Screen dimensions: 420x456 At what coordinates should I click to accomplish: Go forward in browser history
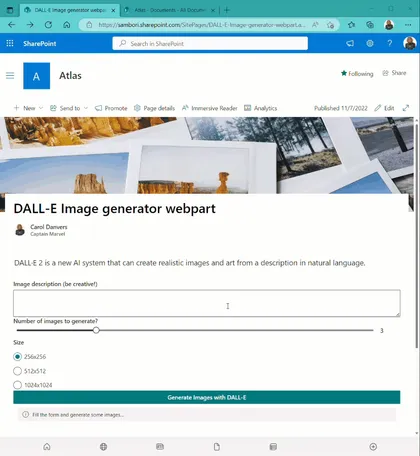tap(30, 25)
